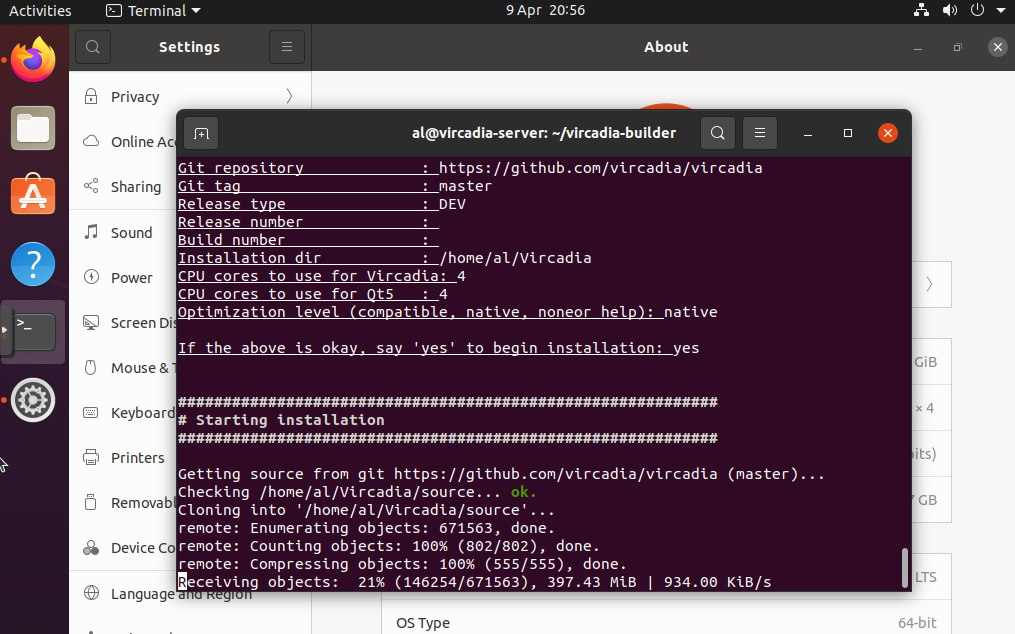Click the volume icon in top bar
The width and height of the screenshot is (1015, 634).
click(x=950, y=10)
